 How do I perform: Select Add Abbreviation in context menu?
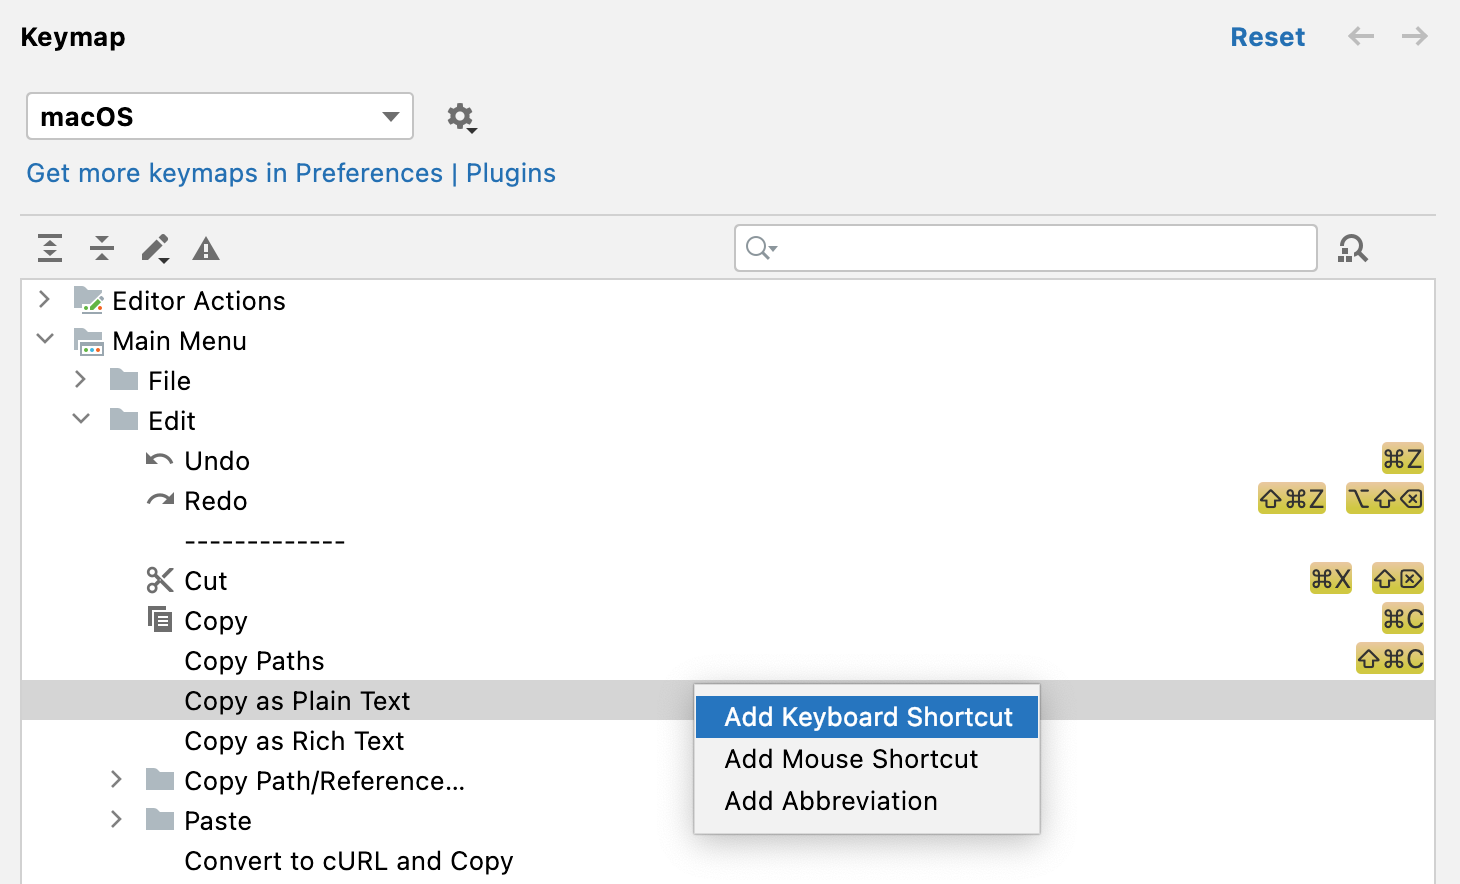tap(831, 801)
